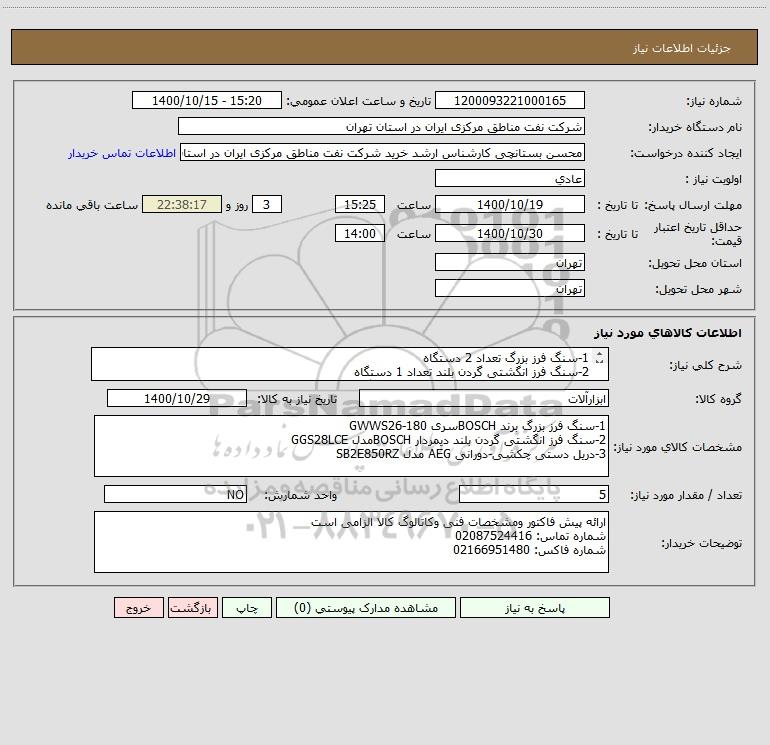This screenshot has width=770, height=745.
Task: Click the fax number line 02166951480
Action: pyautogui.click(x=529, y=550)
